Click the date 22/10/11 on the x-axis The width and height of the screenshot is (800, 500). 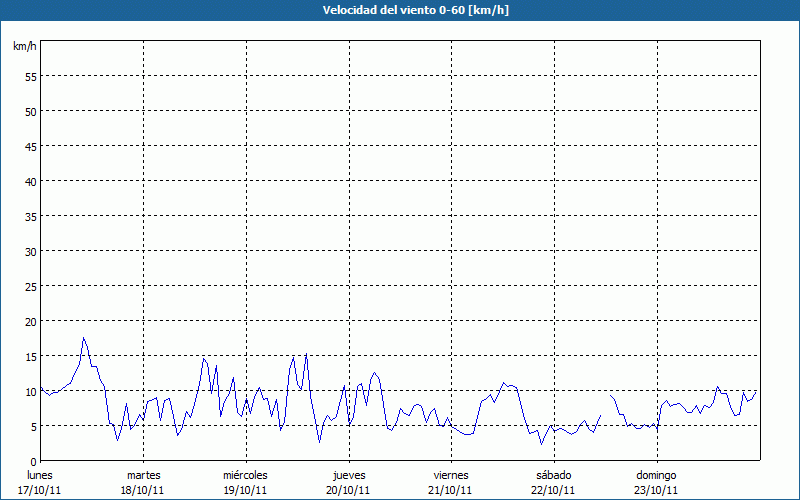tap(553, 490)
